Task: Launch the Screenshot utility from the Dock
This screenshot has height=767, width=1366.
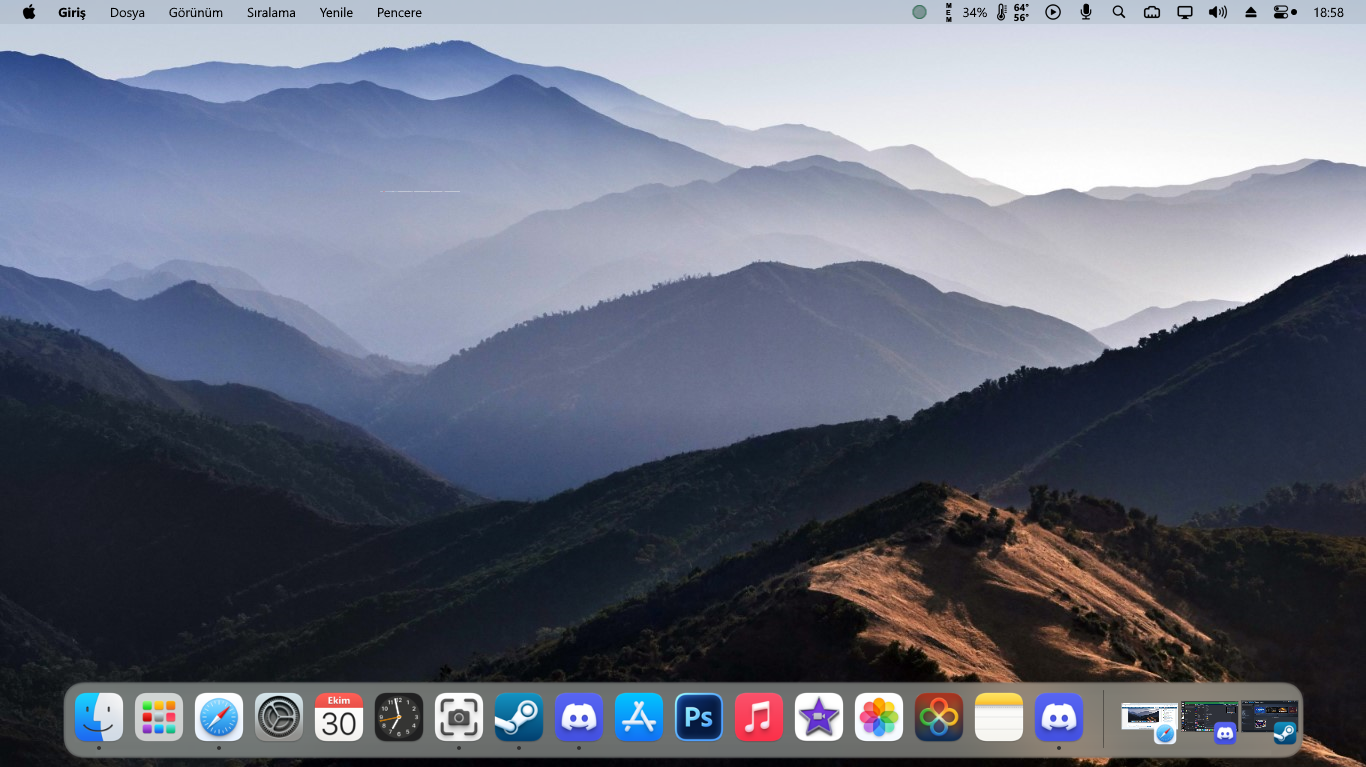Action: 458,717
